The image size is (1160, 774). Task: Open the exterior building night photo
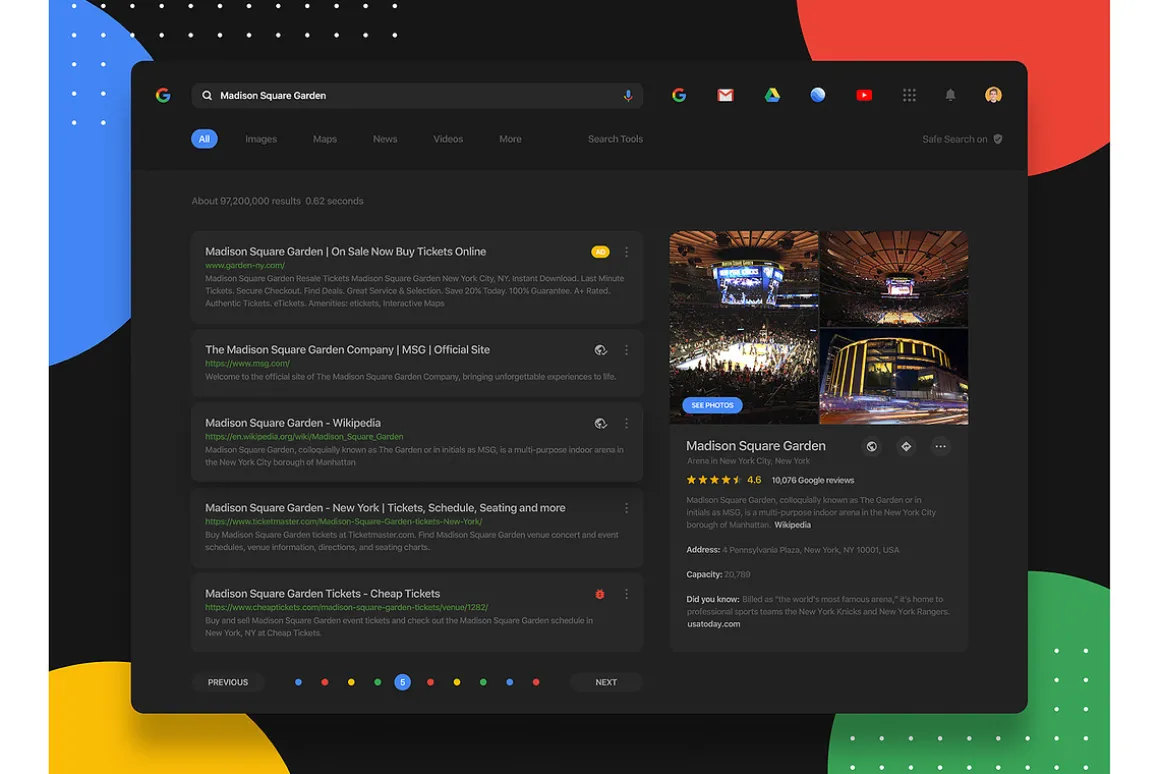point(894,376)
